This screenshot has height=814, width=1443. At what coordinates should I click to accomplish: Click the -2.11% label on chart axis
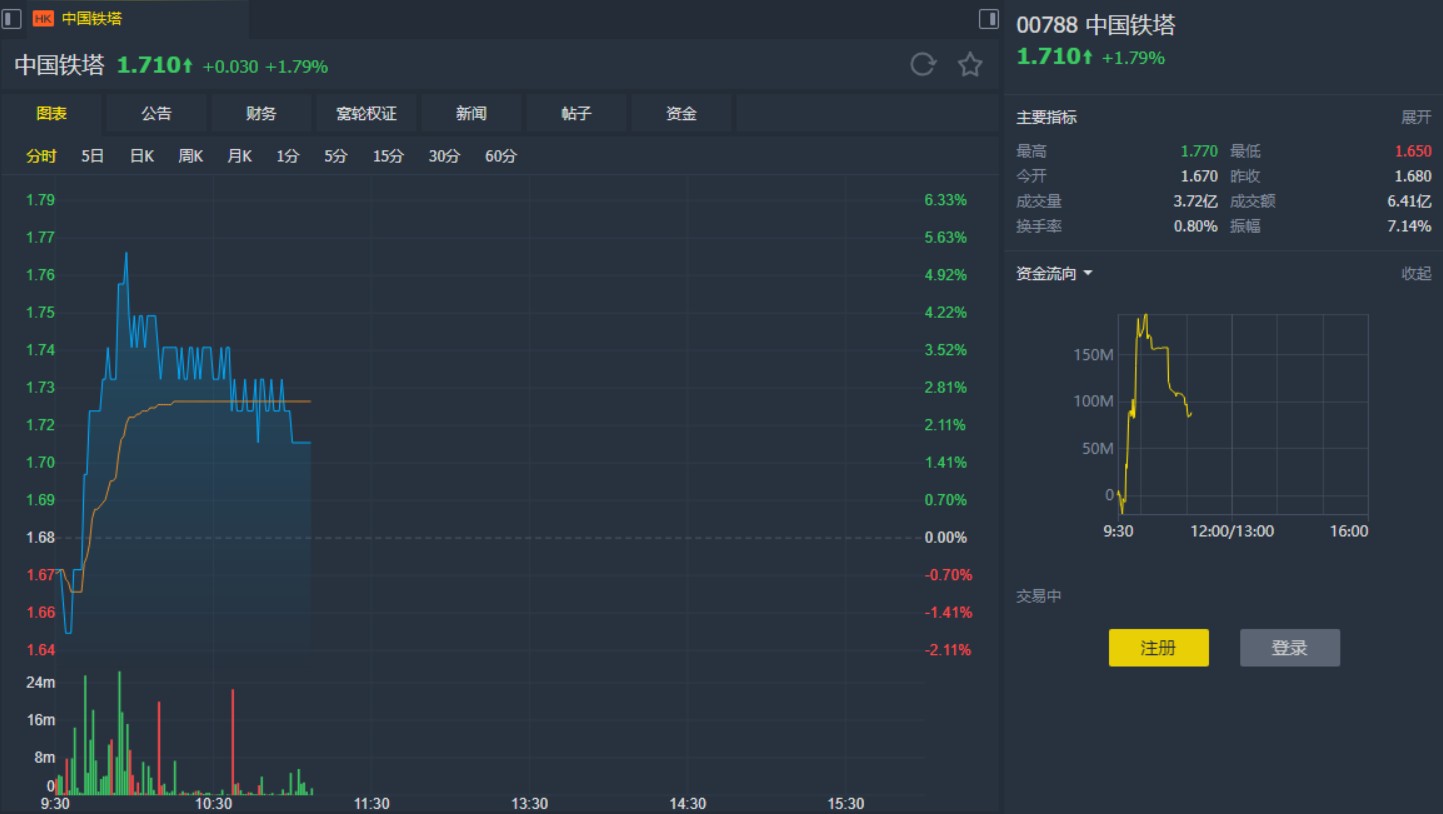(948, 650)
